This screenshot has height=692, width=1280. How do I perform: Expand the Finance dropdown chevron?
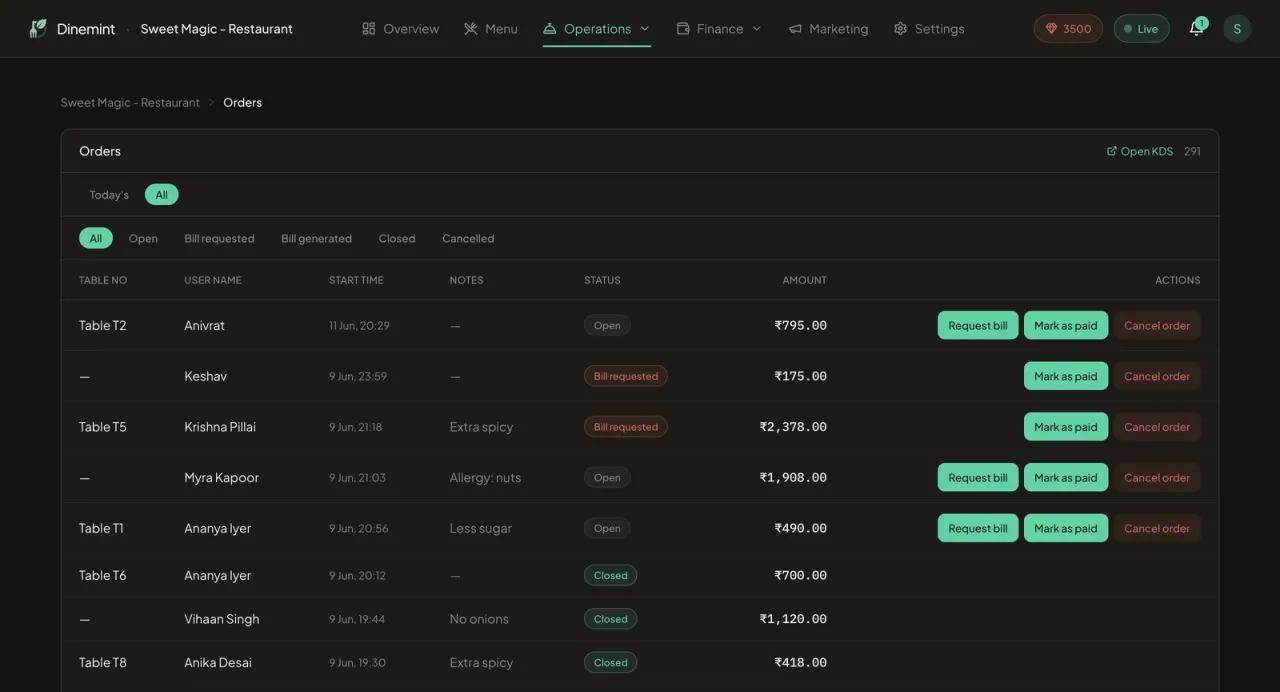pos(757,29)
